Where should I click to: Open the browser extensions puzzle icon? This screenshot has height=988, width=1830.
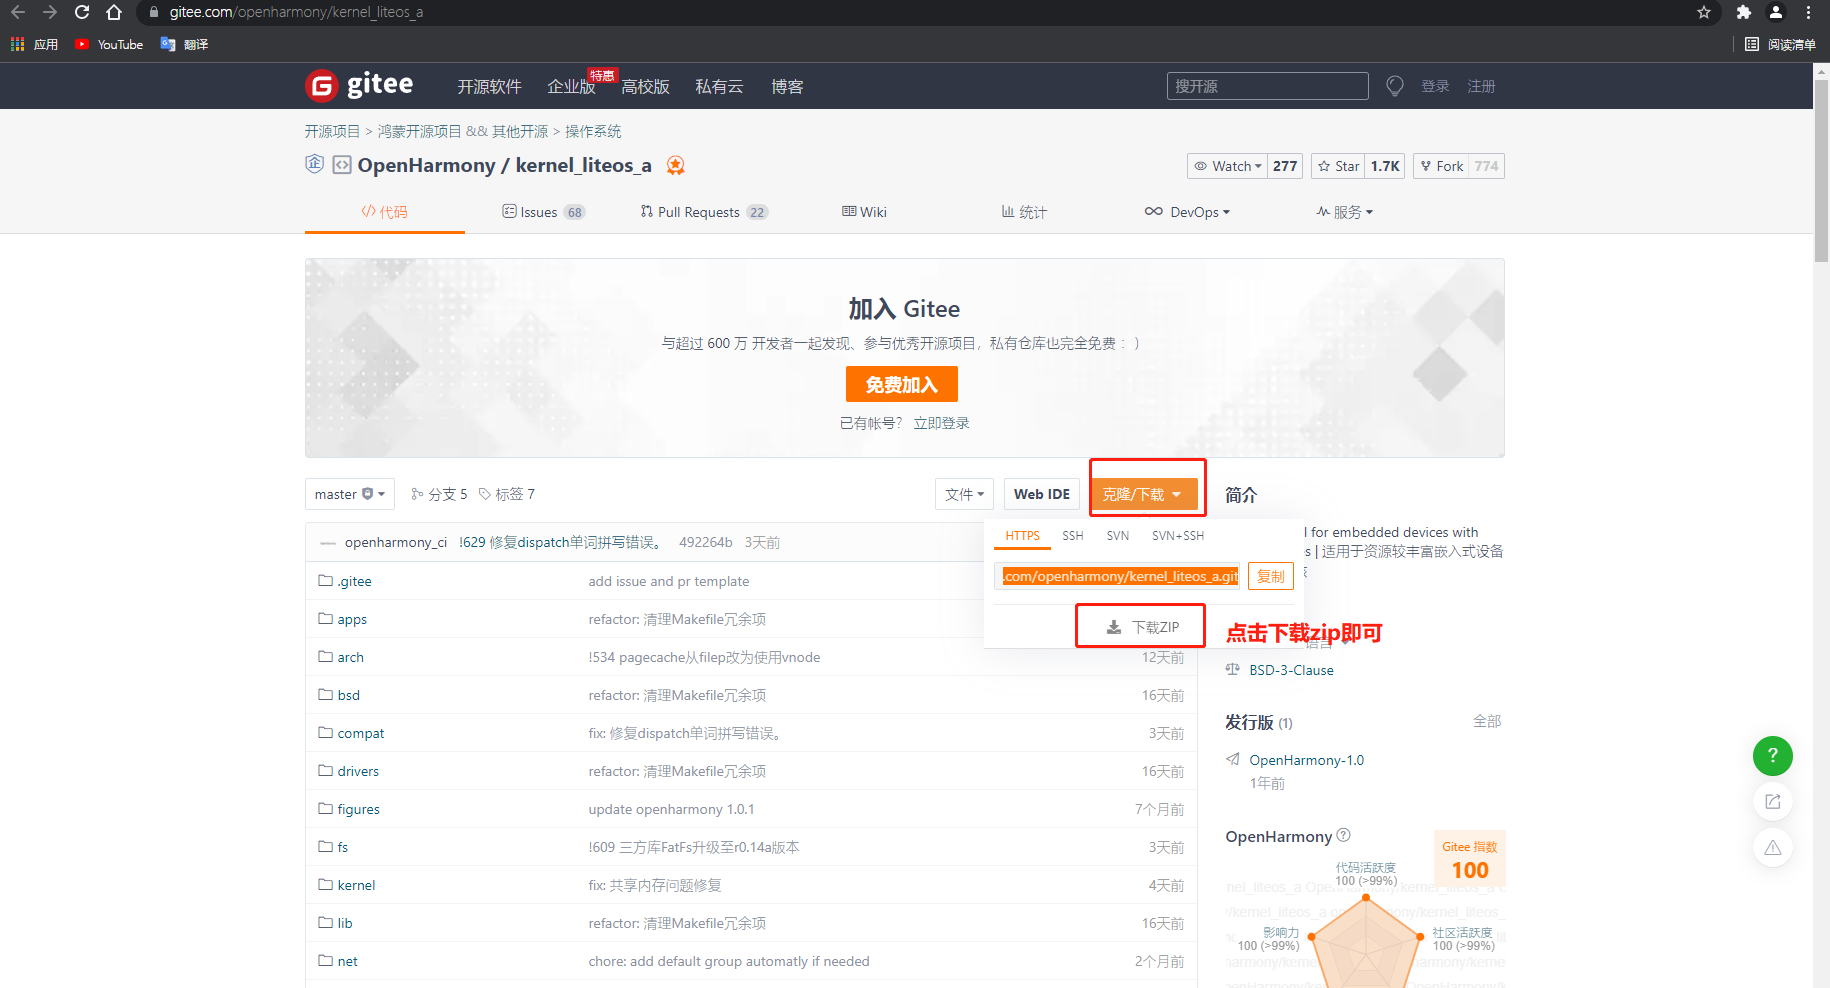(1744, 12)
